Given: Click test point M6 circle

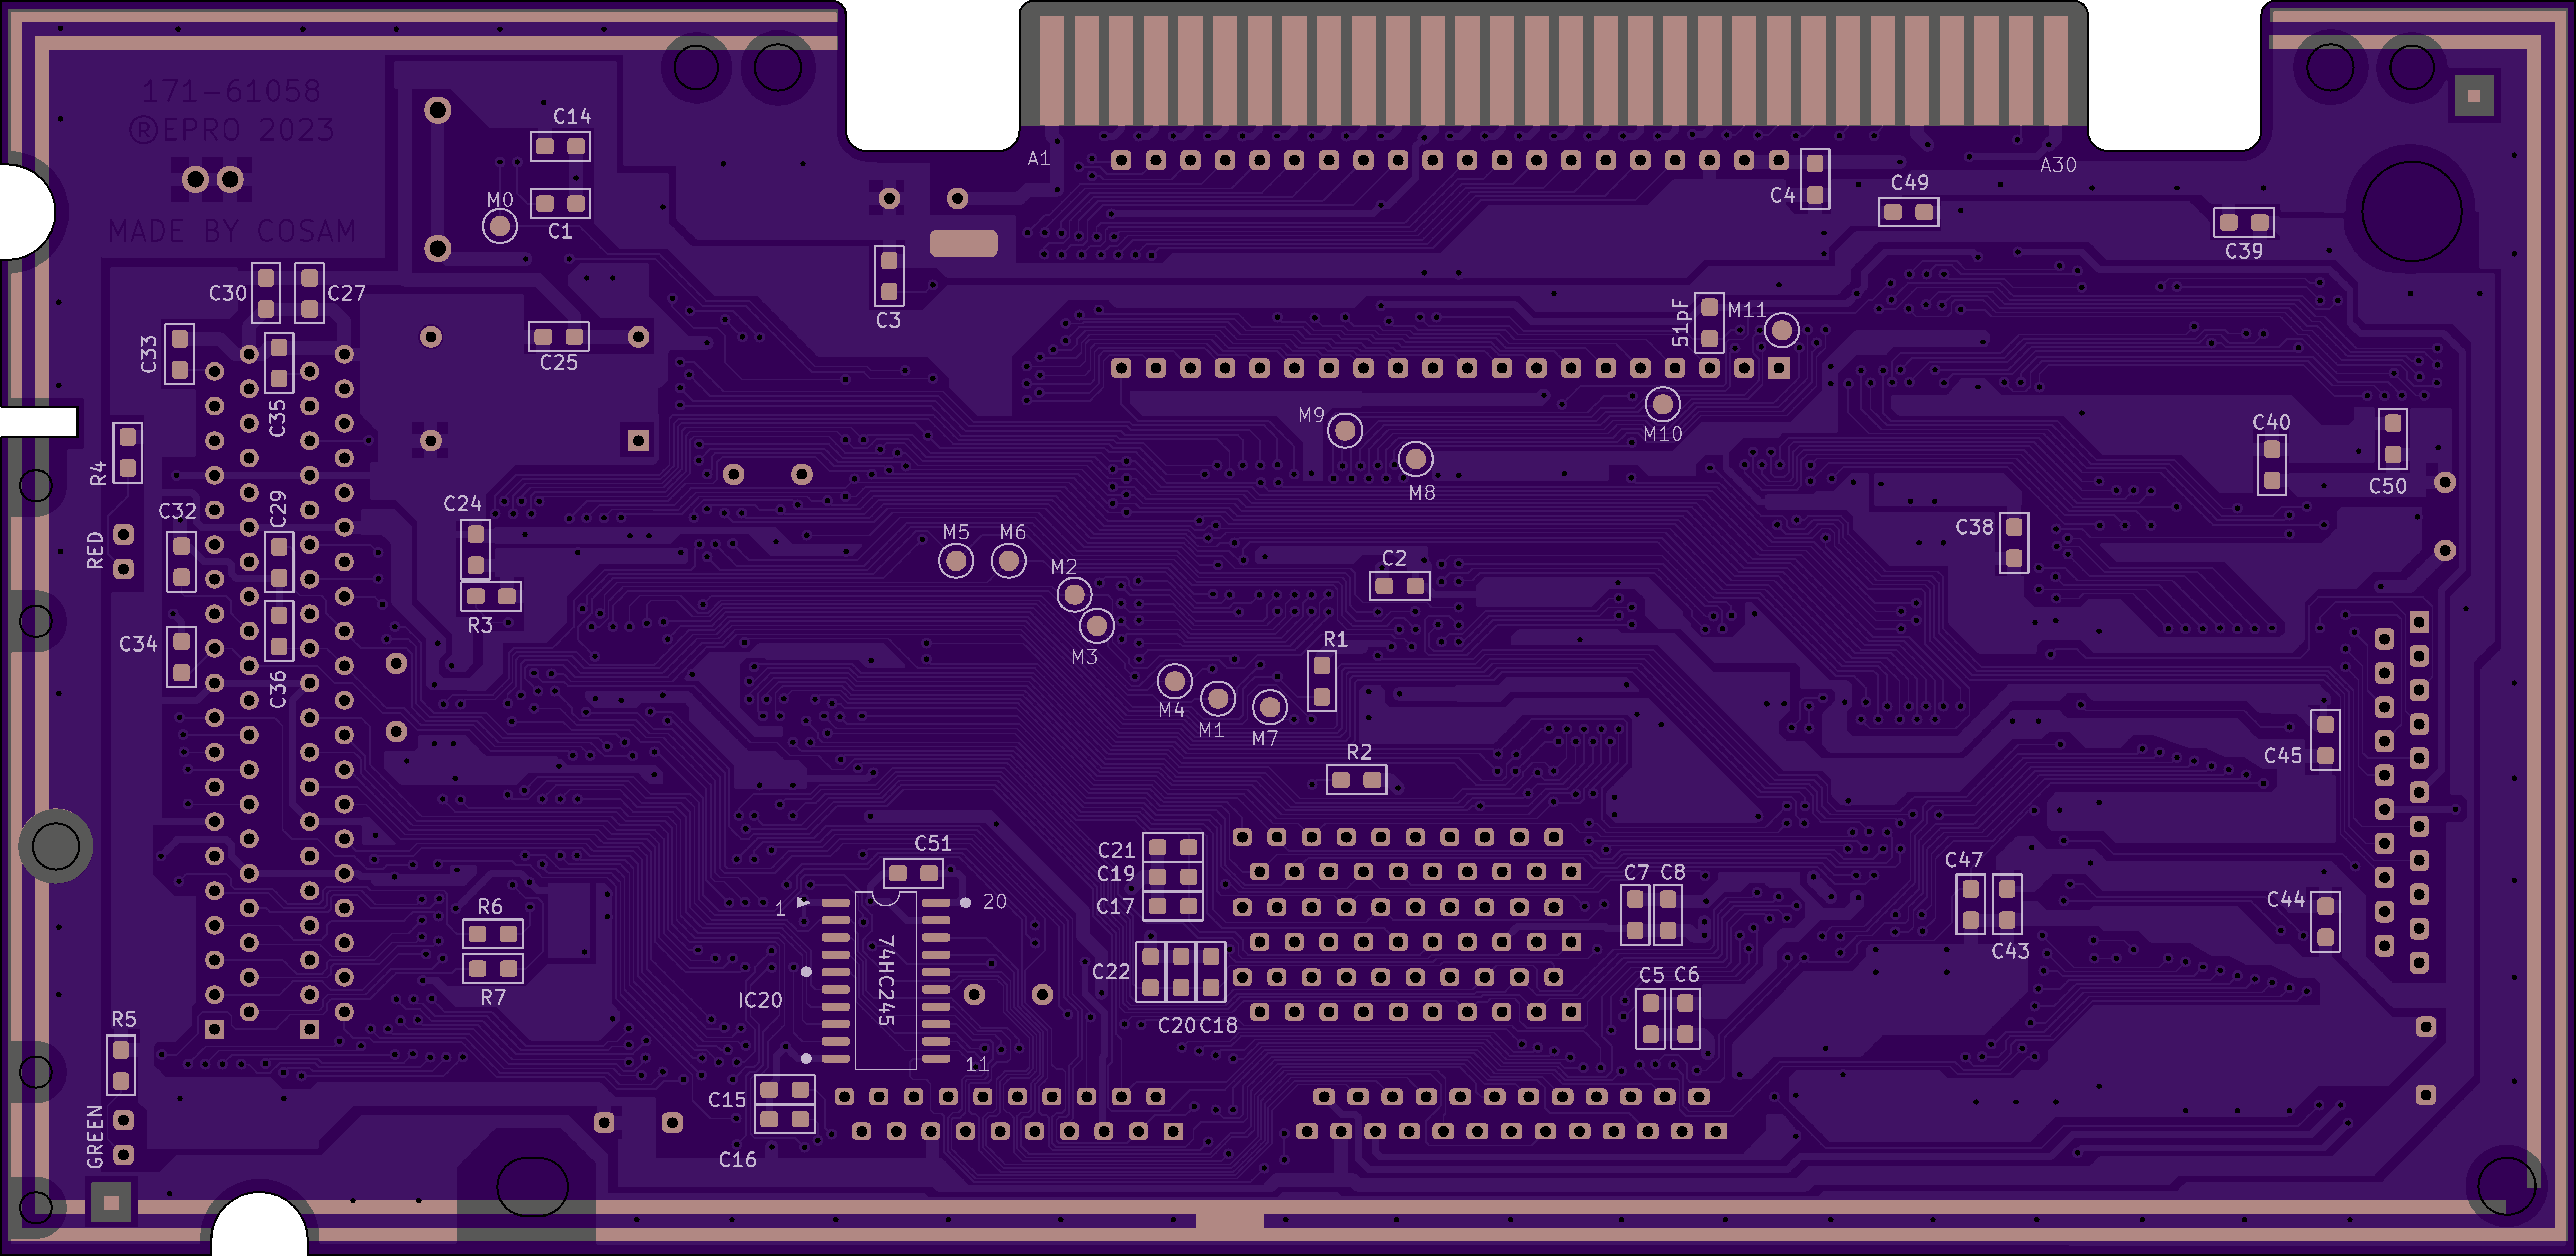Looking at the screenshot, I should pos(1009,561).
